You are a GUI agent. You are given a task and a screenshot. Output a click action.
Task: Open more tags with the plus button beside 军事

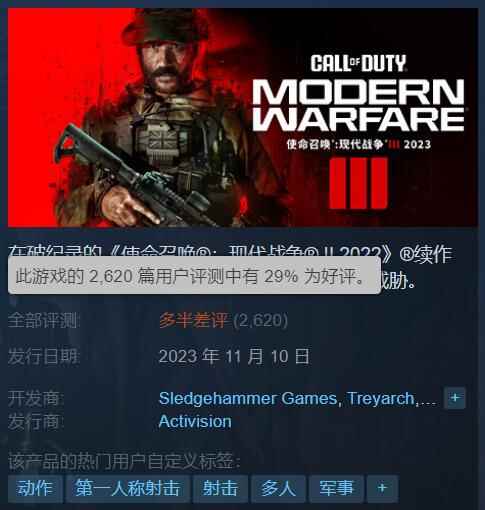[382, 488]
